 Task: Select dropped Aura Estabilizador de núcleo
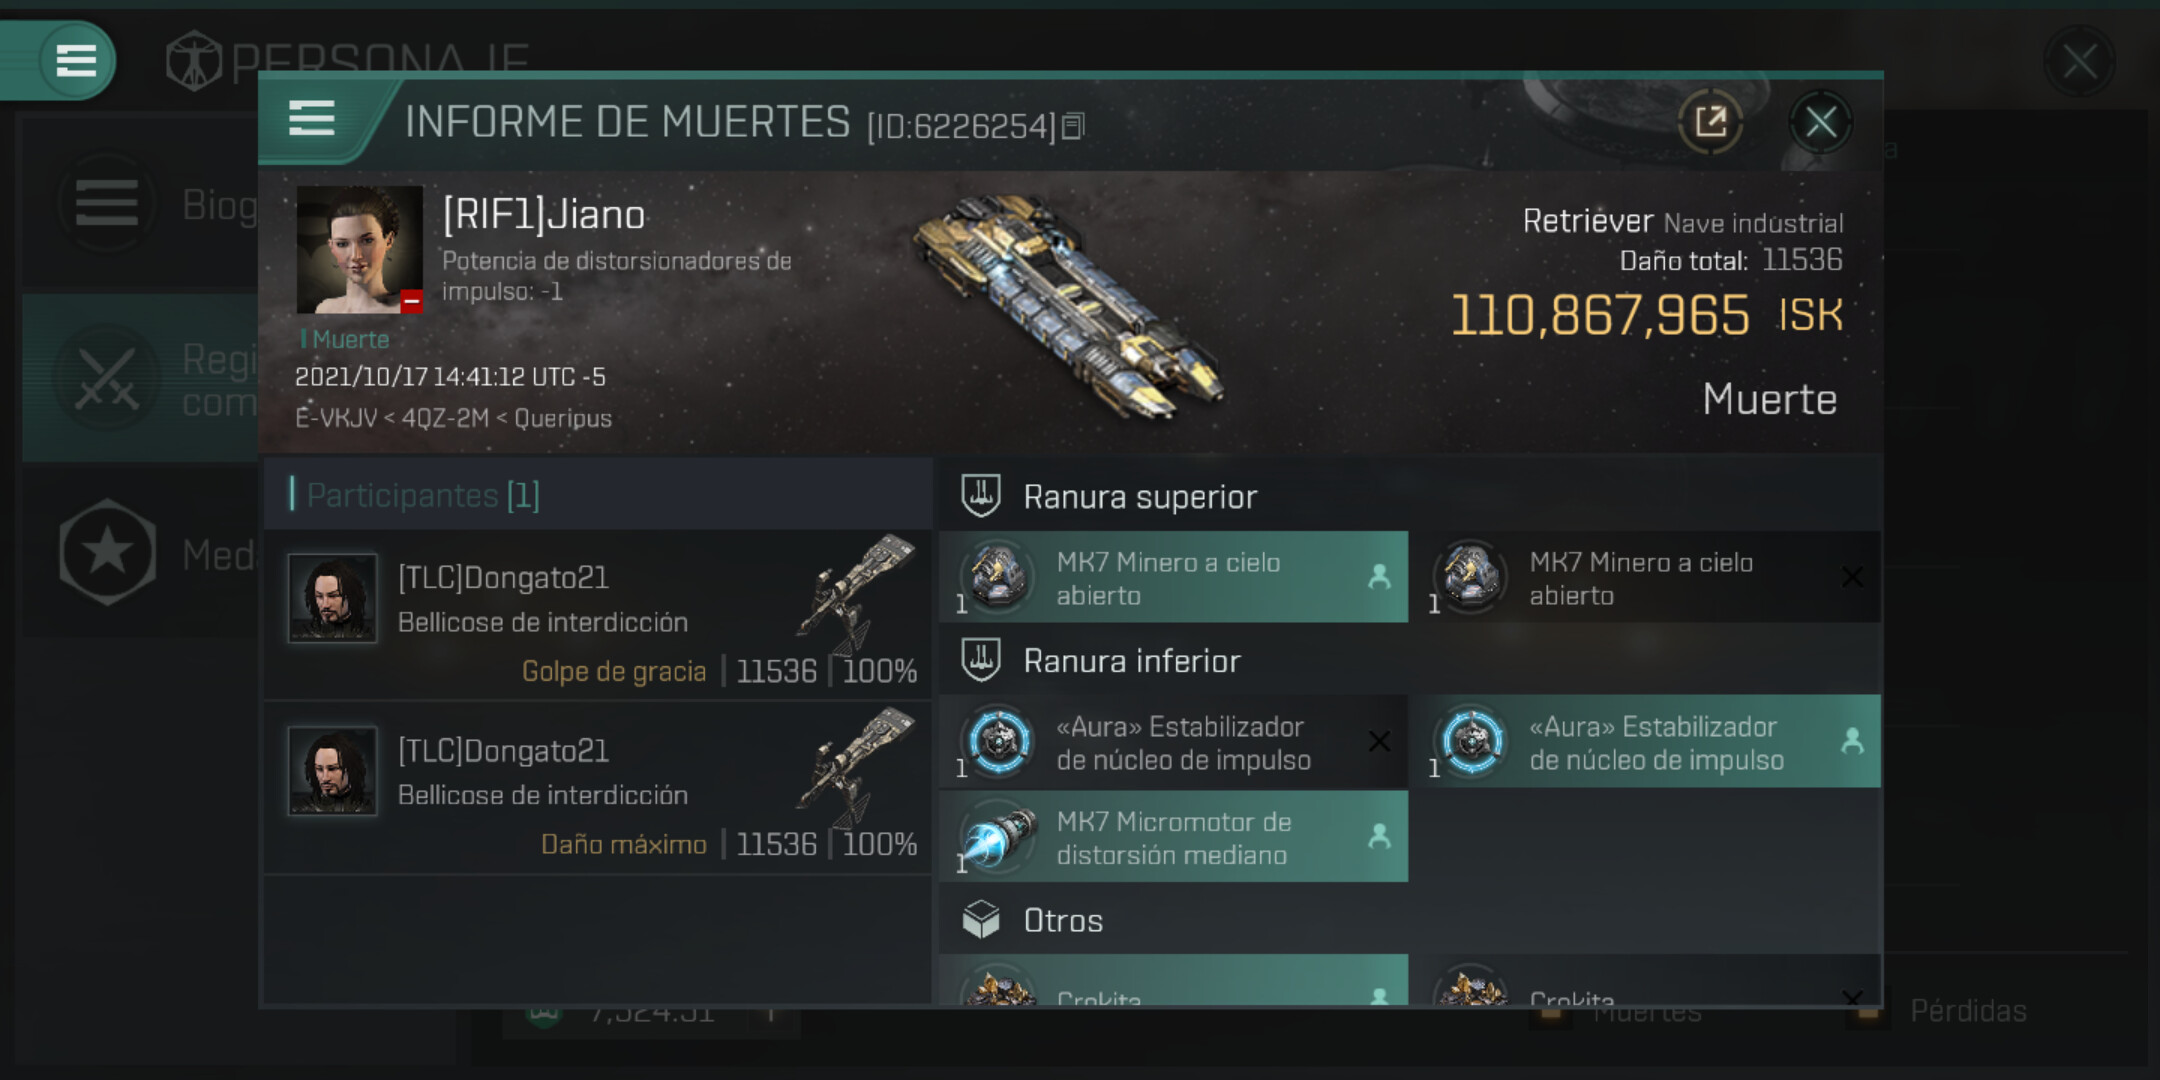pos(1646,742)
